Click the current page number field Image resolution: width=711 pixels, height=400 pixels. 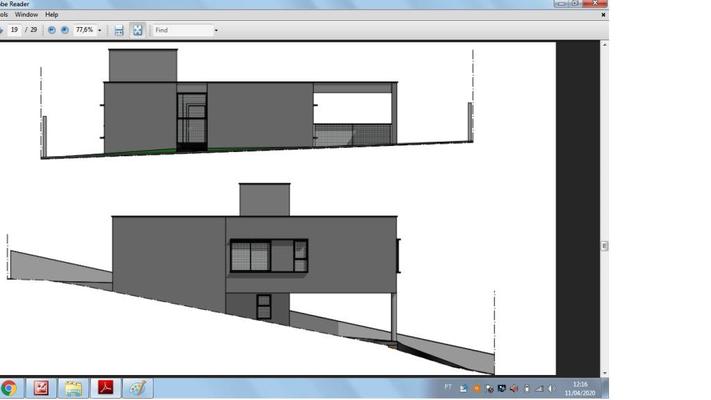coord(16,30)
